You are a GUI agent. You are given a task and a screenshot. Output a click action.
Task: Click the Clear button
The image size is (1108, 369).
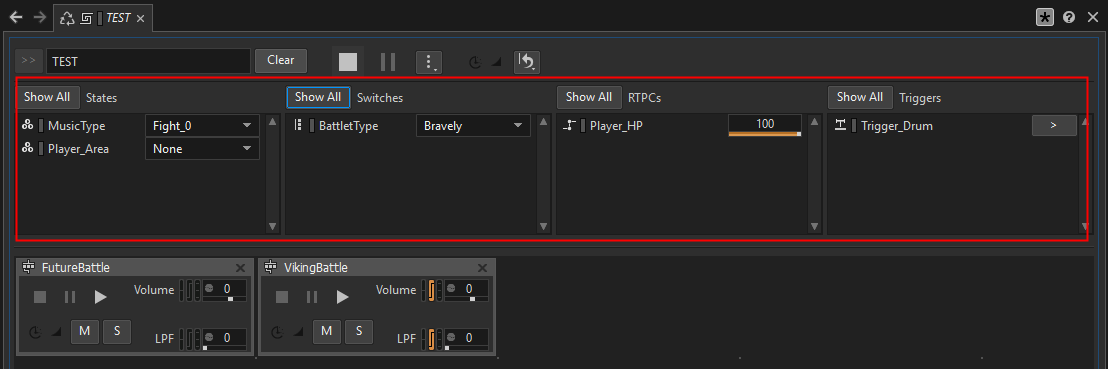click(x=281, y=61)
